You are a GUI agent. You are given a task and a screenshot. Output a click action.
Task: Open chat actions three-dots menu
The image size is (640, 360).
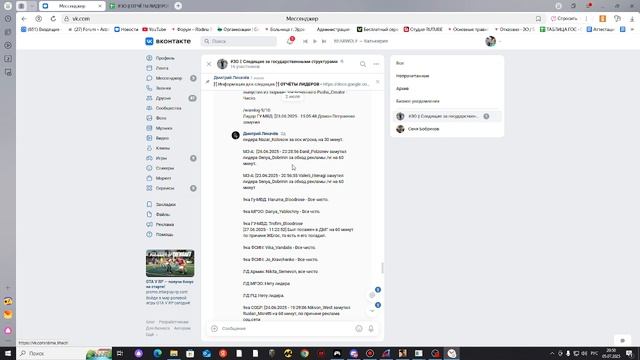click(376, 64)
